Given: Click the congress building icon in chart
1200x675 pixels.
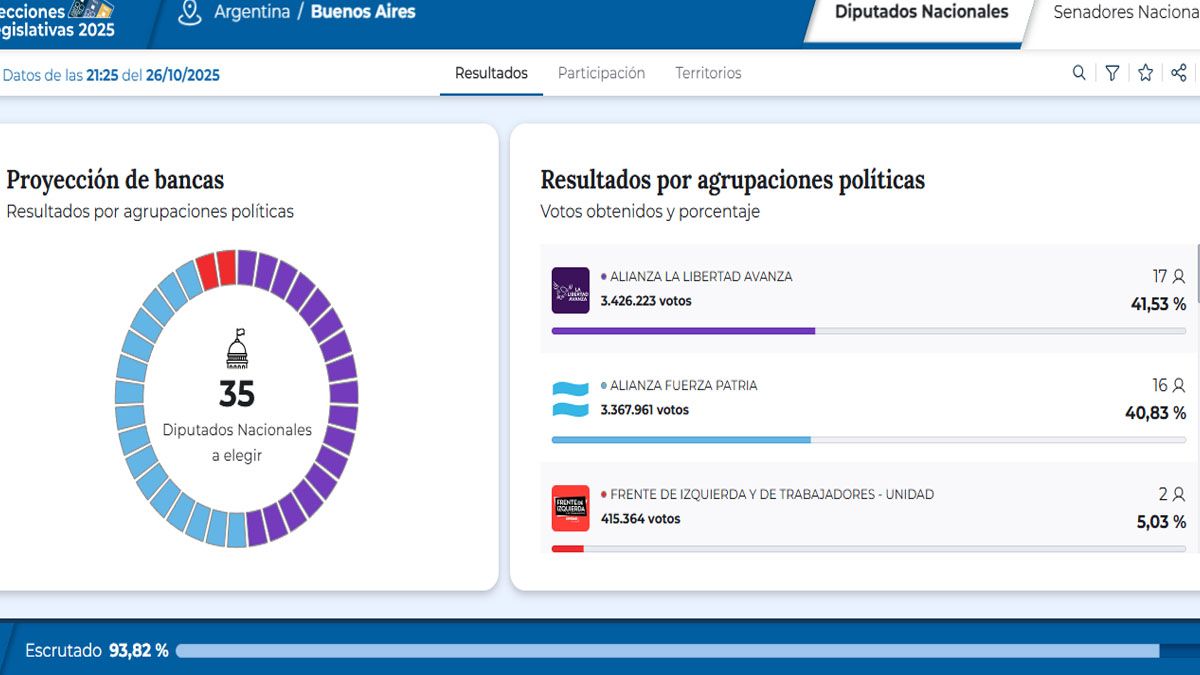Looking at the screenshot, I should coord(237,349).
